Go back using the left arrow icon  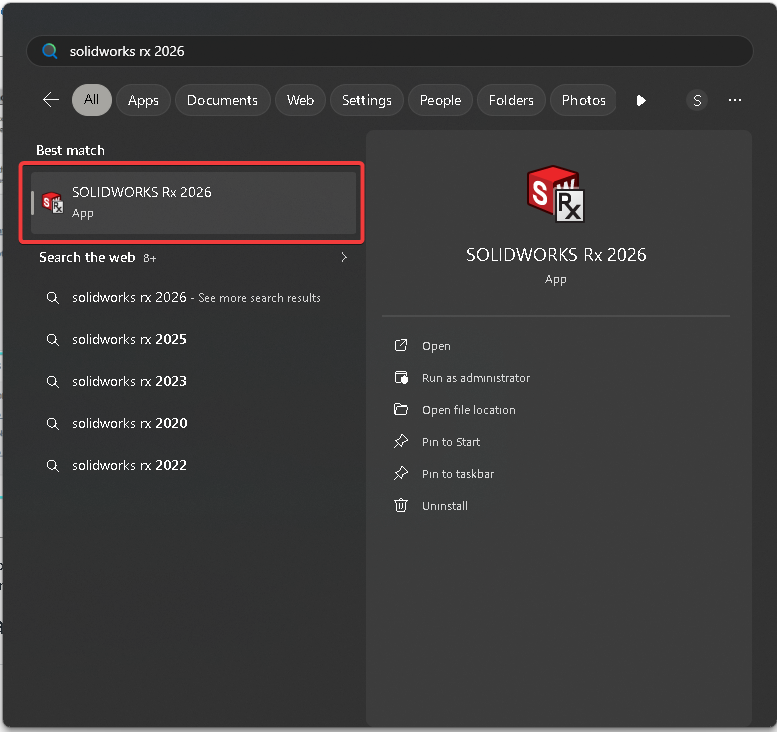click(51, 100)
